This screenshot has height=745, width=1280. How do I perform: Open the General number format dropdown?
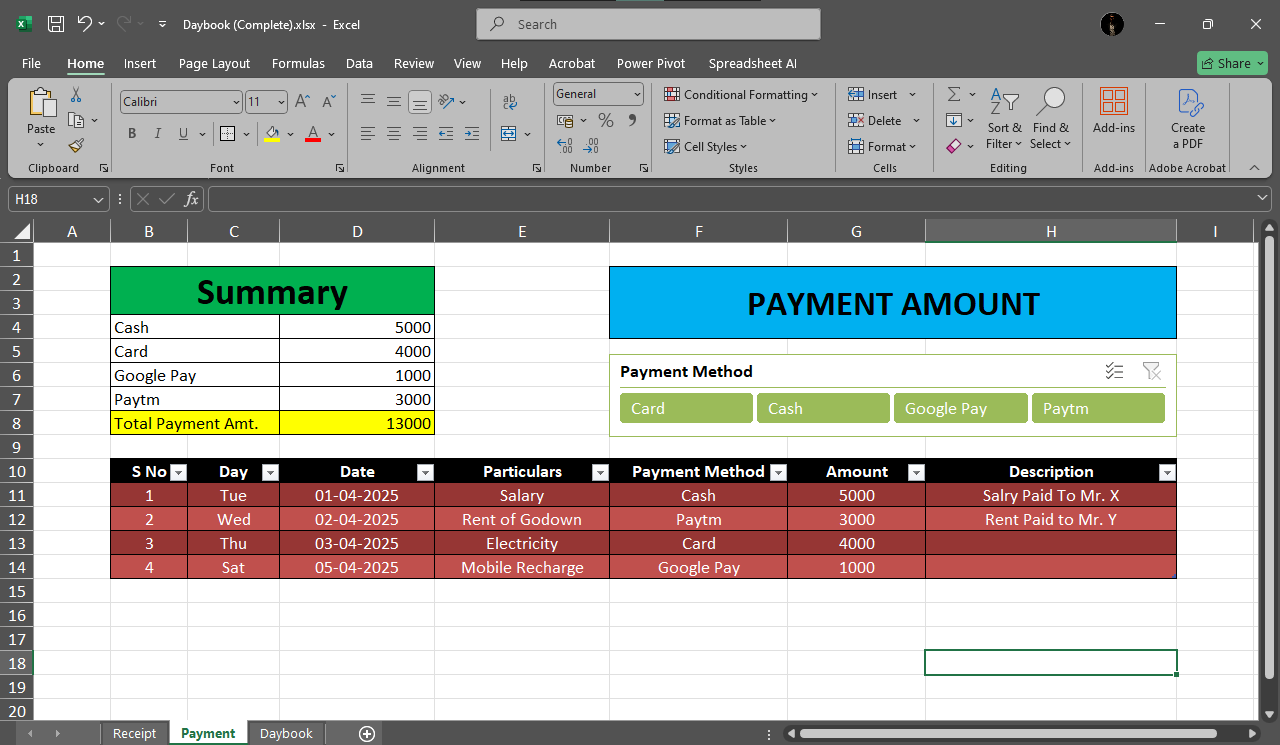click(x=637, y=94)
